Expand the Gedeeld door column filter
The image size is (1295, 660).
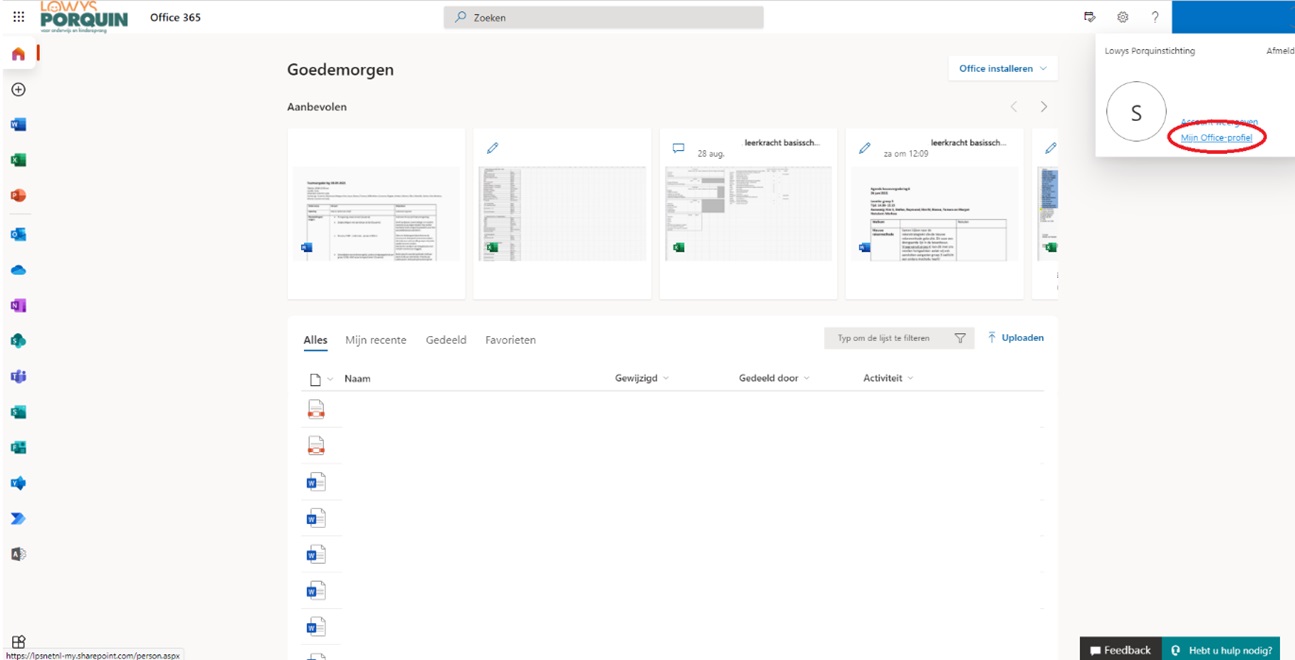pos(774,378)
